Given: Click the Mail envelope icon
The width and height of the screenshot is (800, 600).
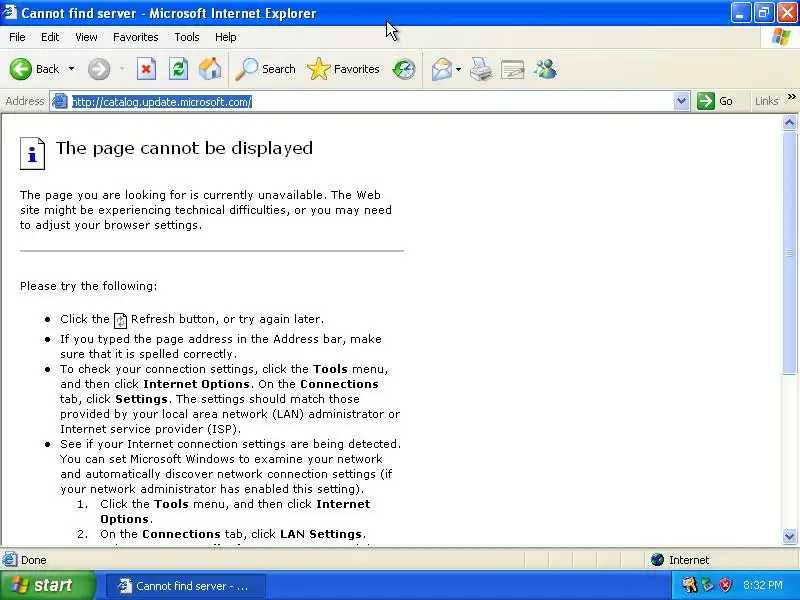Looking at the screenshot, I should [442, 69].
